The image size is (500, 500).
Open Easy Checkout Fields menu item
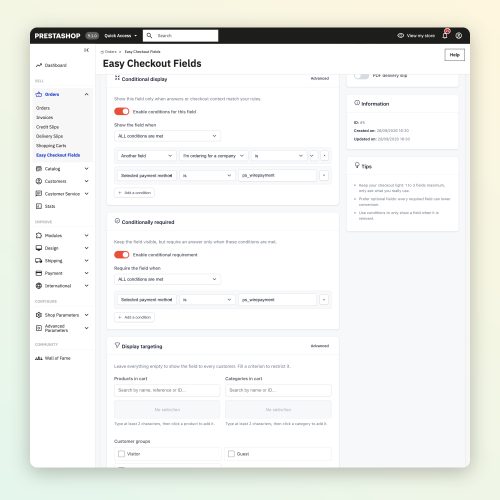[58, 155]
